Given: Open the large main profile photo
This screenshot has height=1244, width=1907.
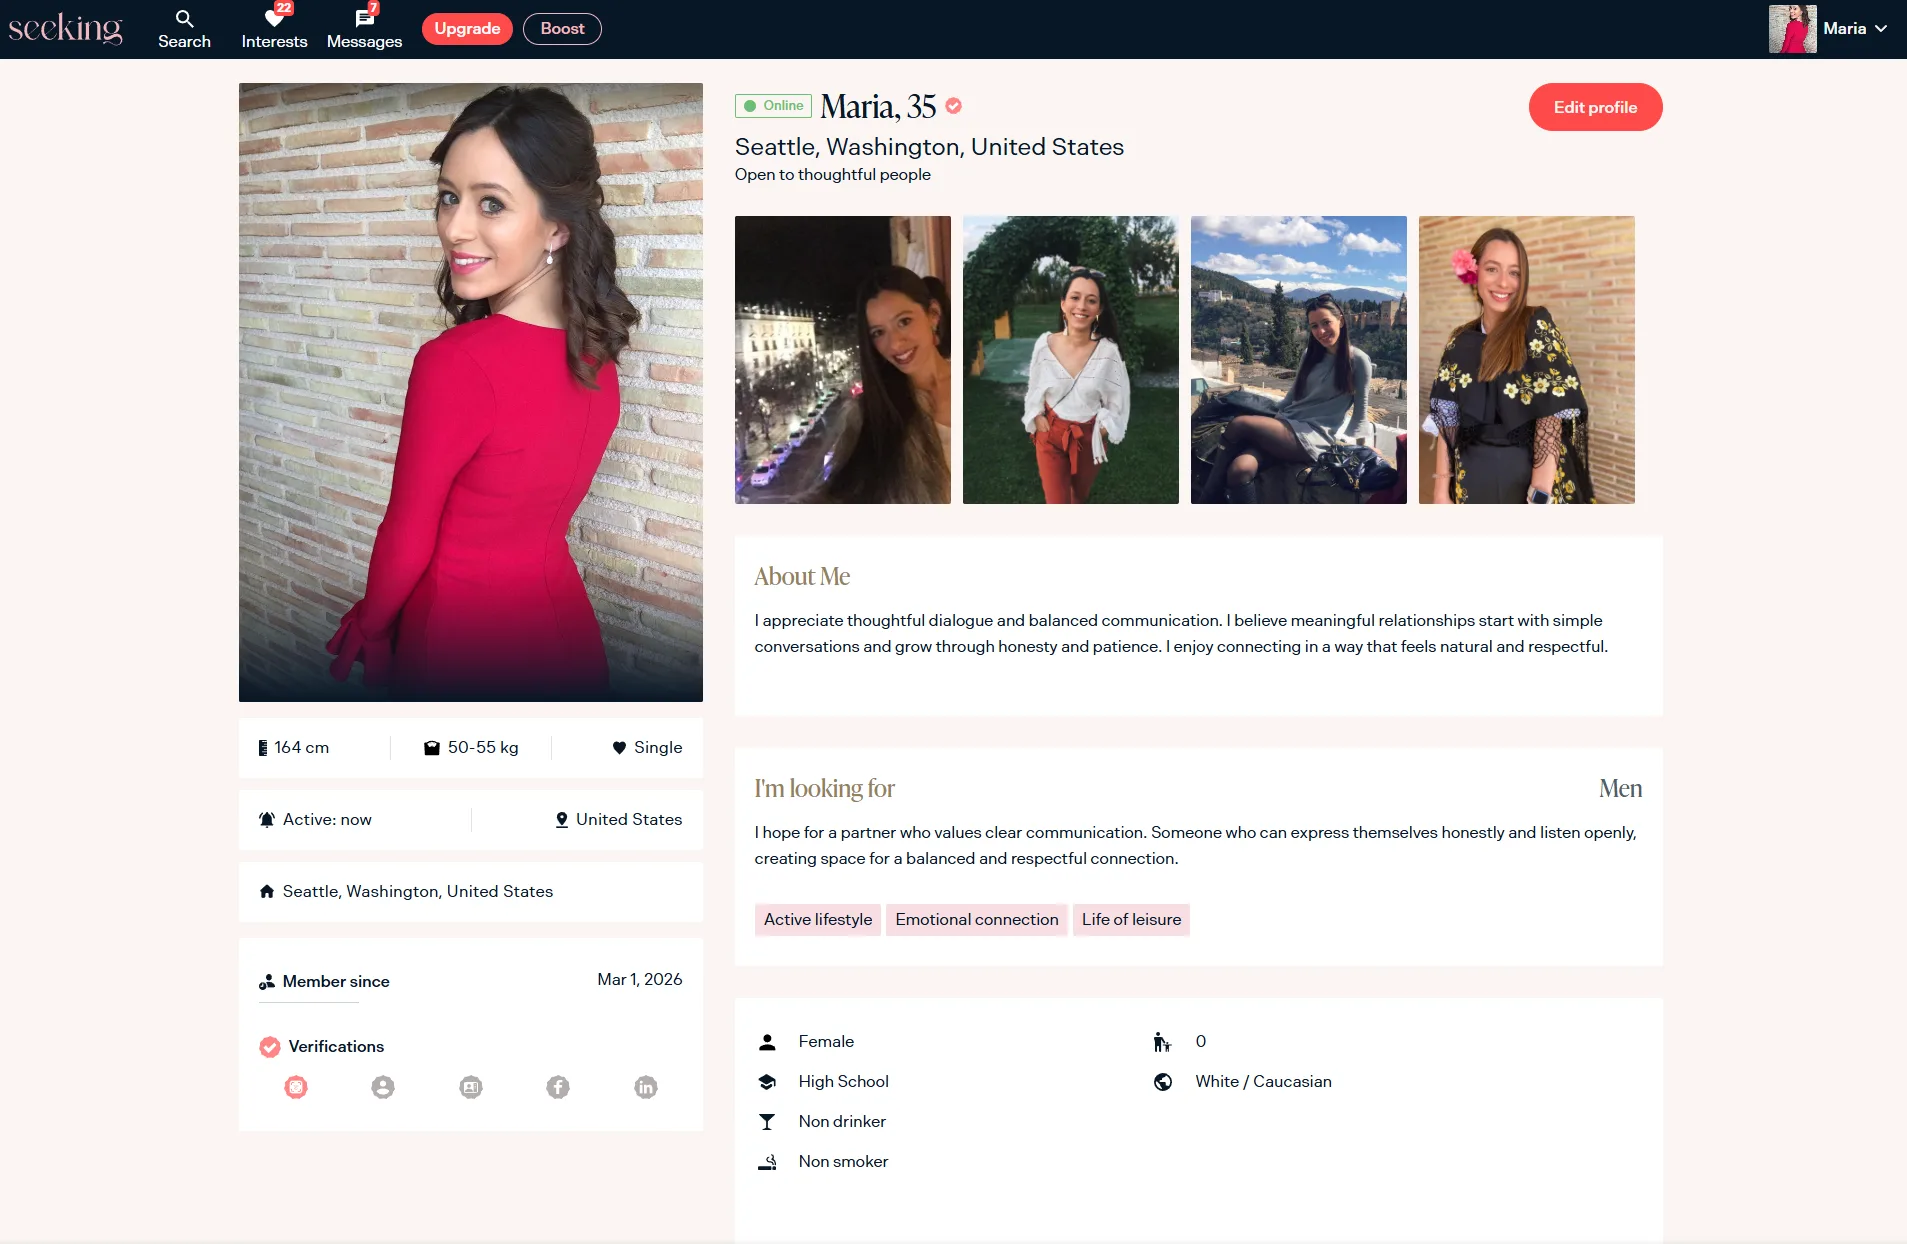Looking at the screenshot, I should [x=470, y=392].
